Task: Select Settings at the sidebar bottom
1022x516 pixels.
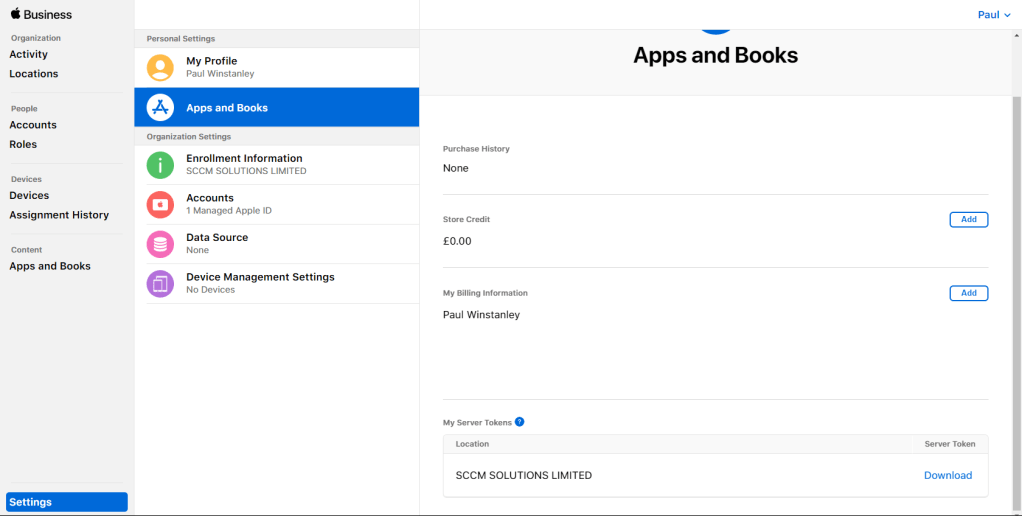Action: pos(66,502)
